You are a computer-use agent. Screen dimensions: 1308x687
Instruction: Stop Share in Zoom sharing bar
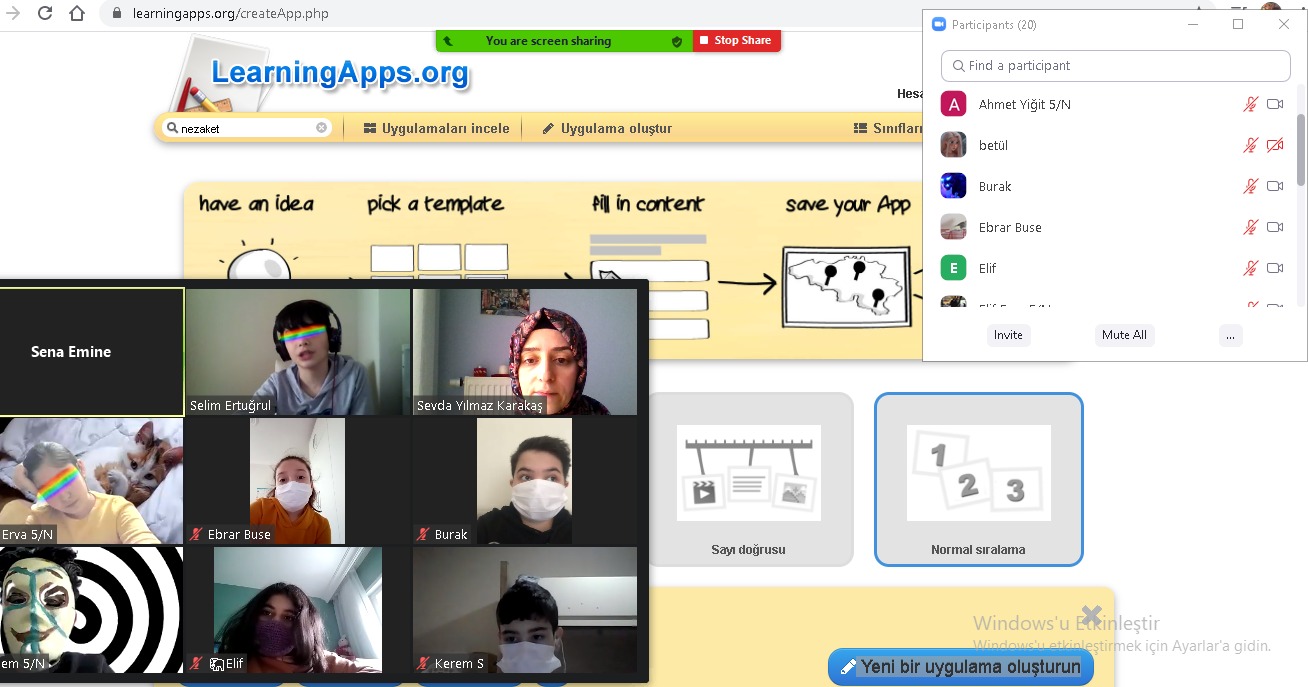(736, 41)
